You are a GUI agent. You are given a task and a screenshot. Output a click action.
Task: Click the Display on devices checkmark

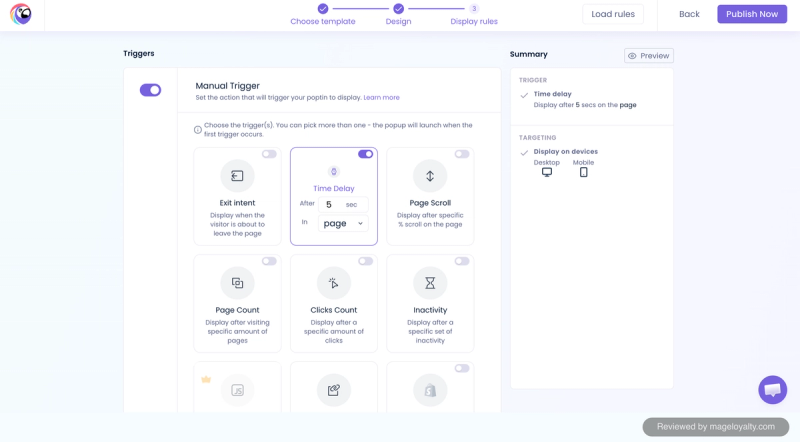pyautogui.click(x=524, y=153)
